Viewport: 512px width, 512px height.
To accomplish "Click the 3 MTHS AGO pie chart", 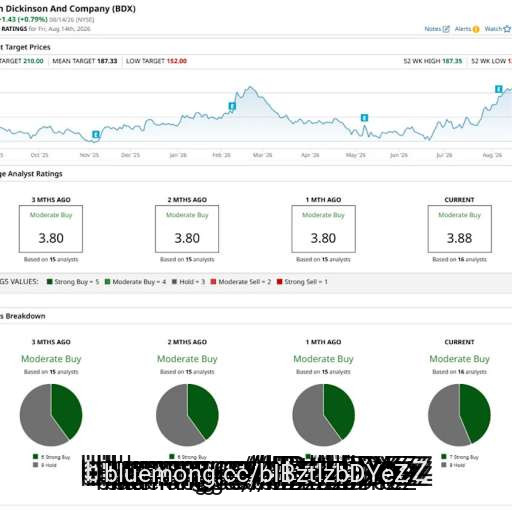I will 51,415.
